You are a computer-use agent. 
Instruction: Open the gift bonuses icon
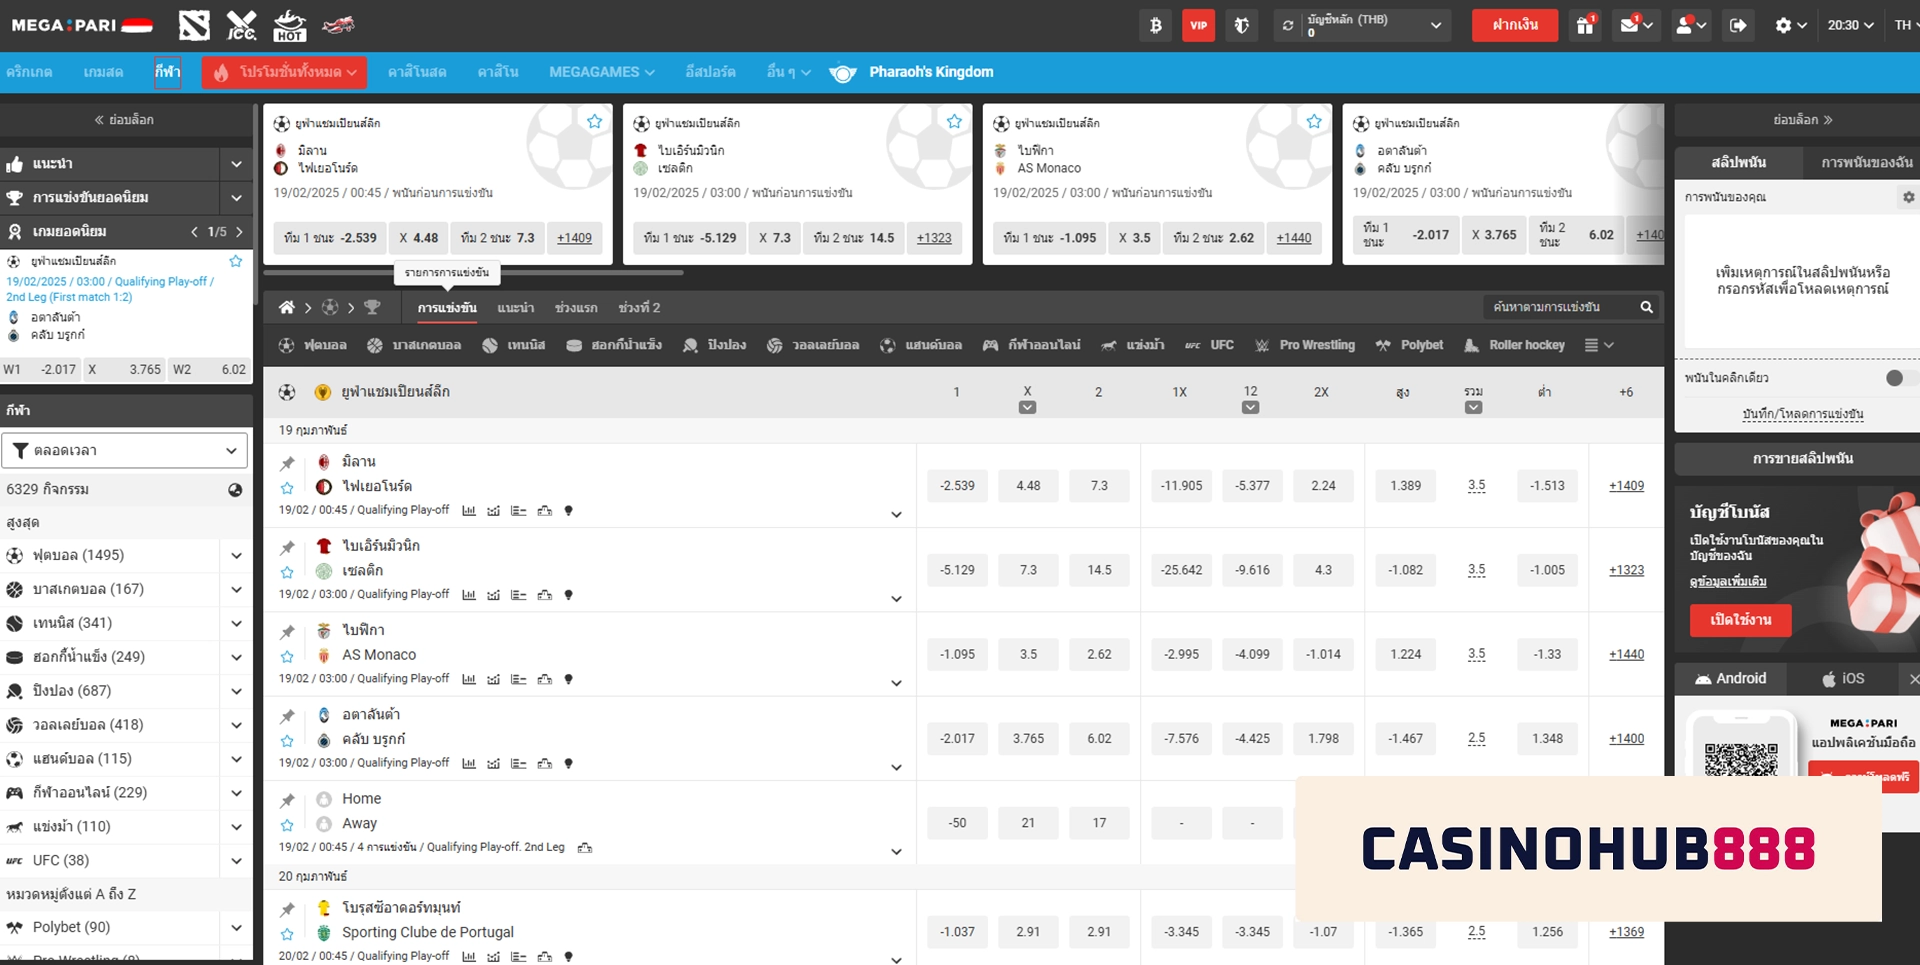point(1586,25)
